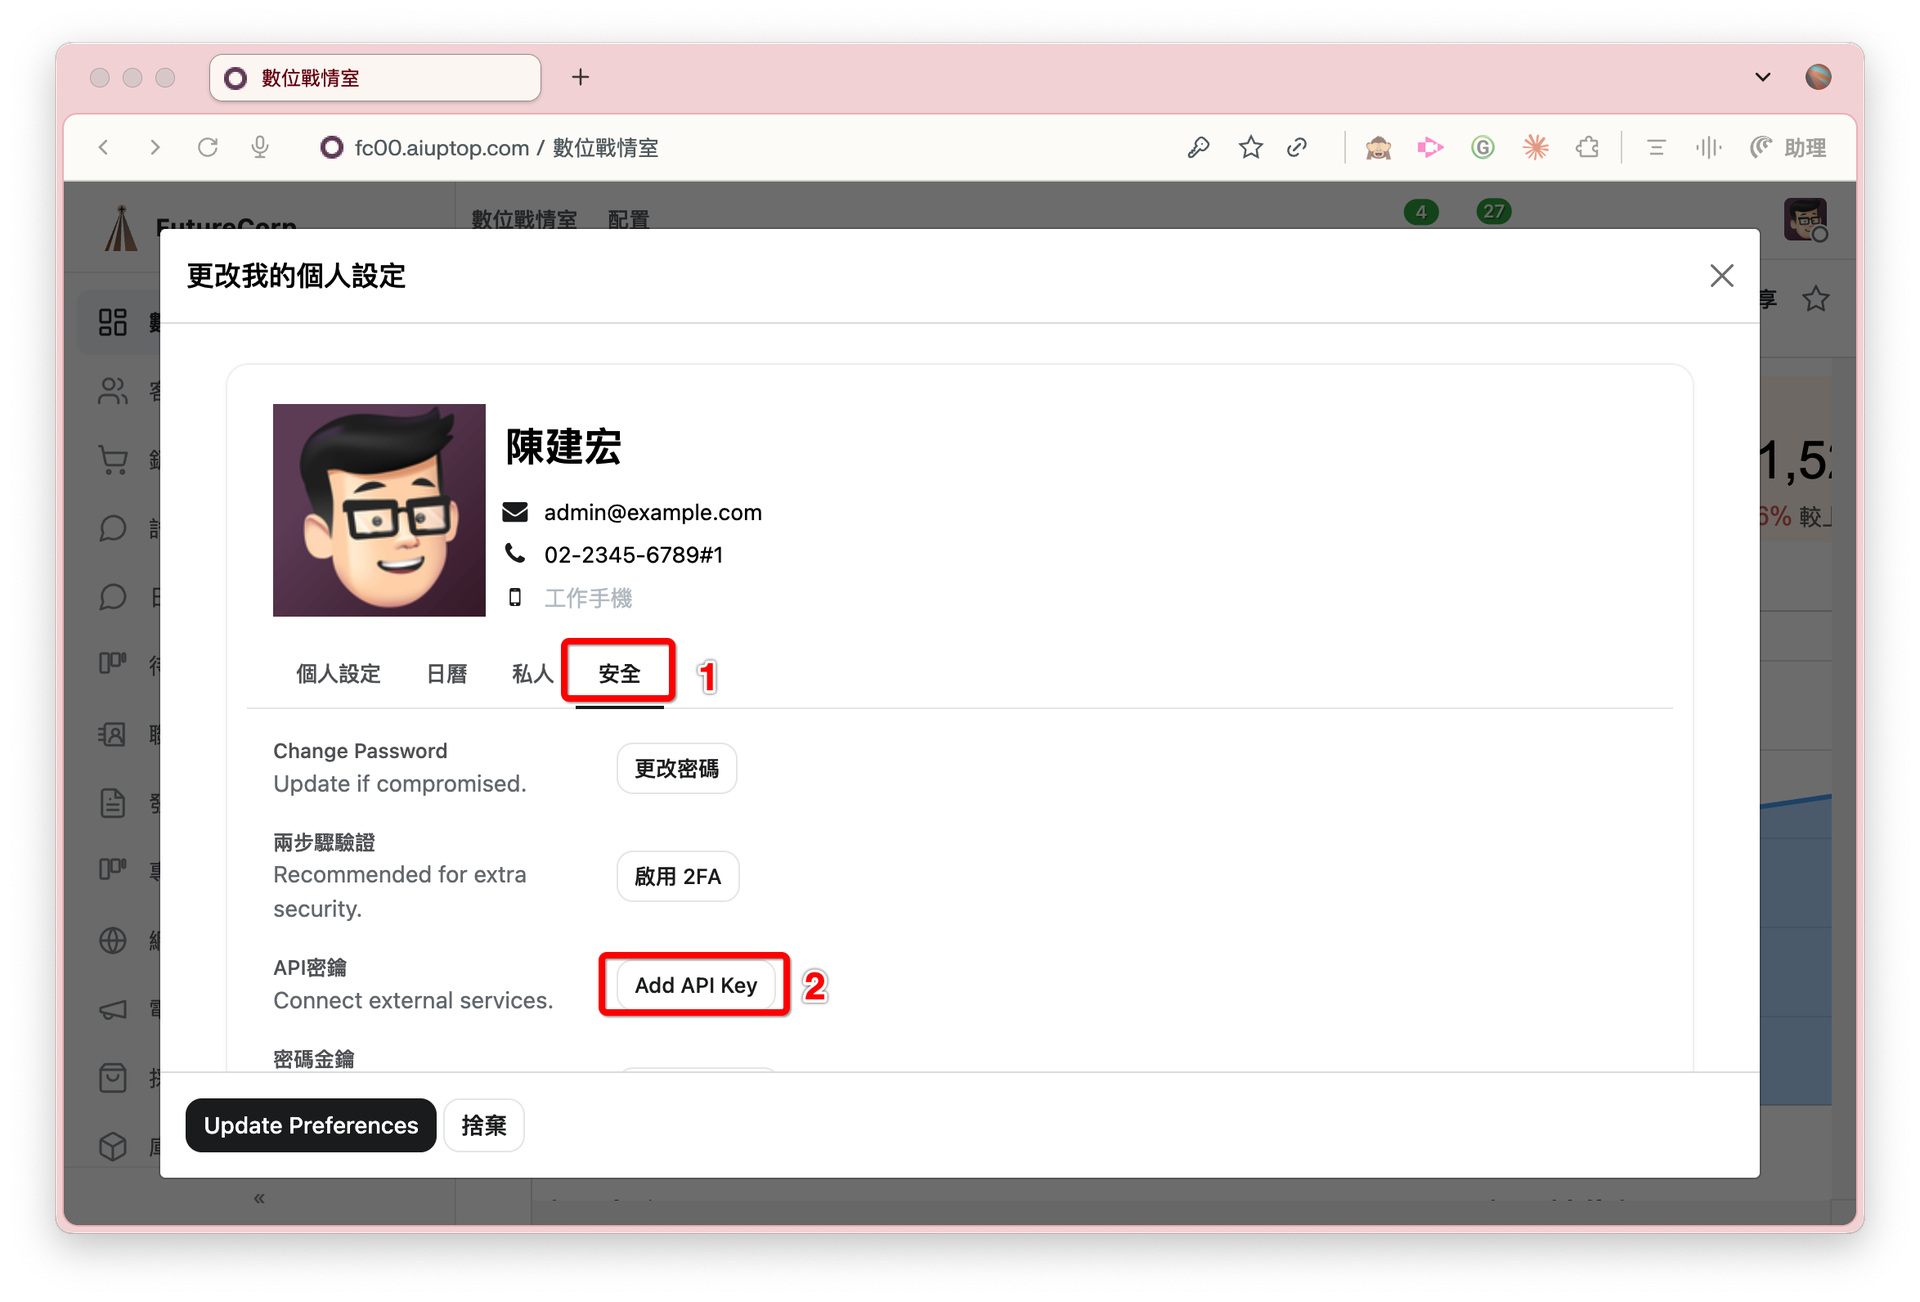Screen dimensions: 1920x1302
Task: Click the name 陳建宏
Action: tap(563, 447)
